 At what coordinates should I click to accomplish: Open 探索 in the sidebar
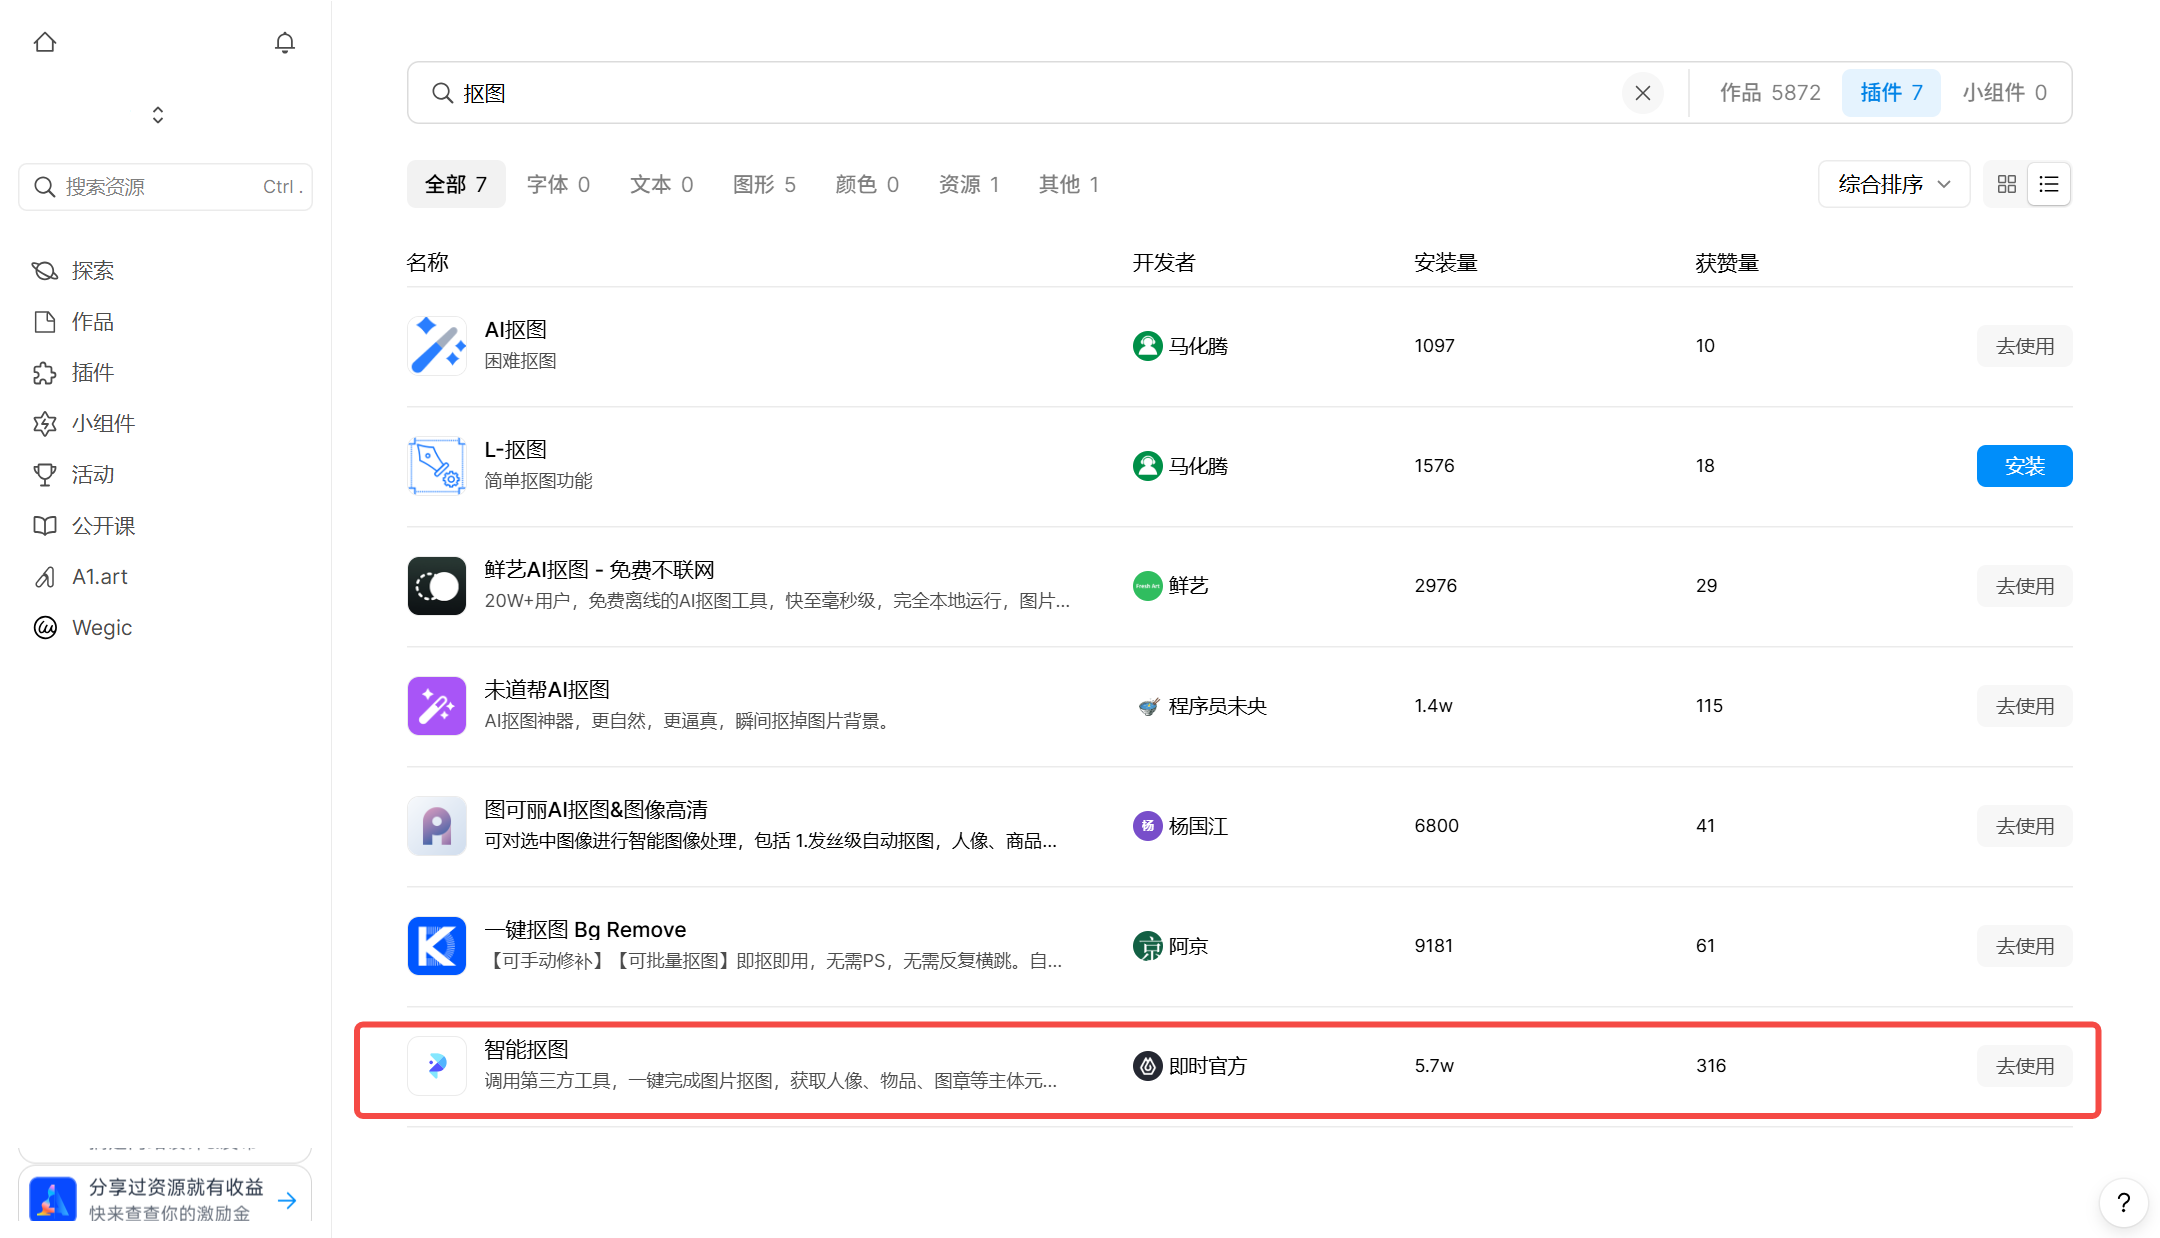point(92,271)
